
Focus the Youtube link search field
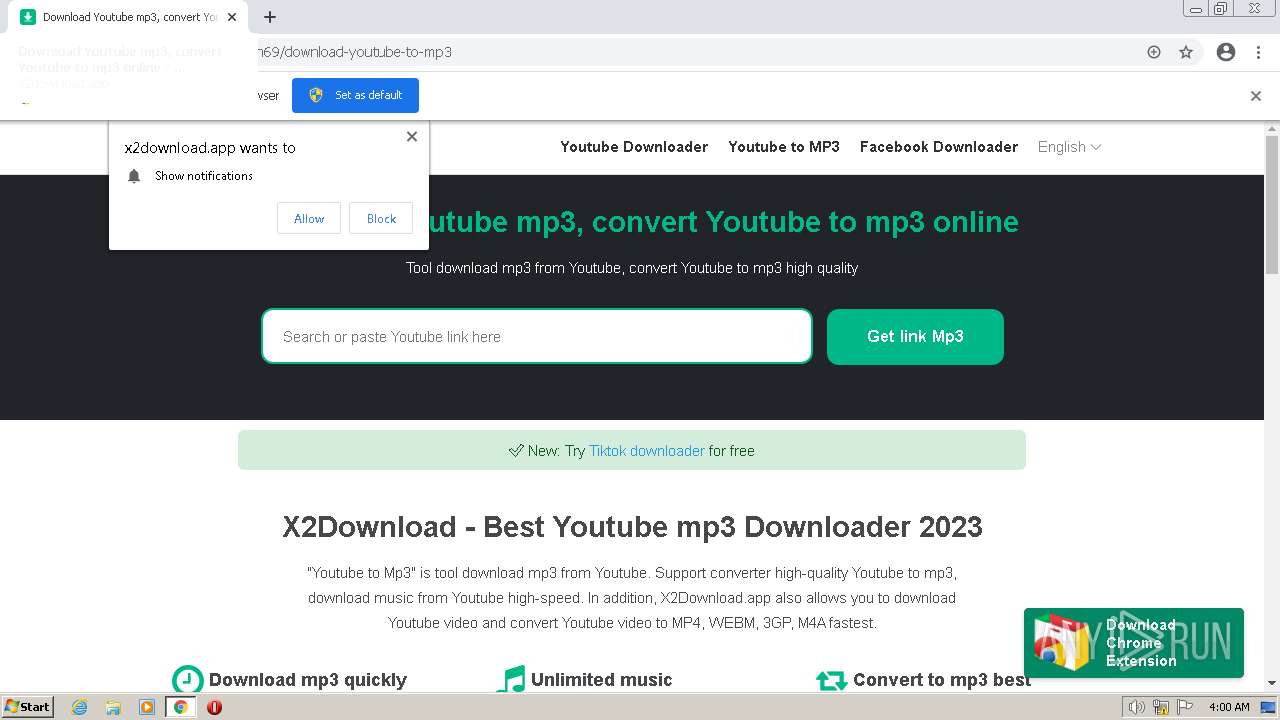tap(537, 336)
